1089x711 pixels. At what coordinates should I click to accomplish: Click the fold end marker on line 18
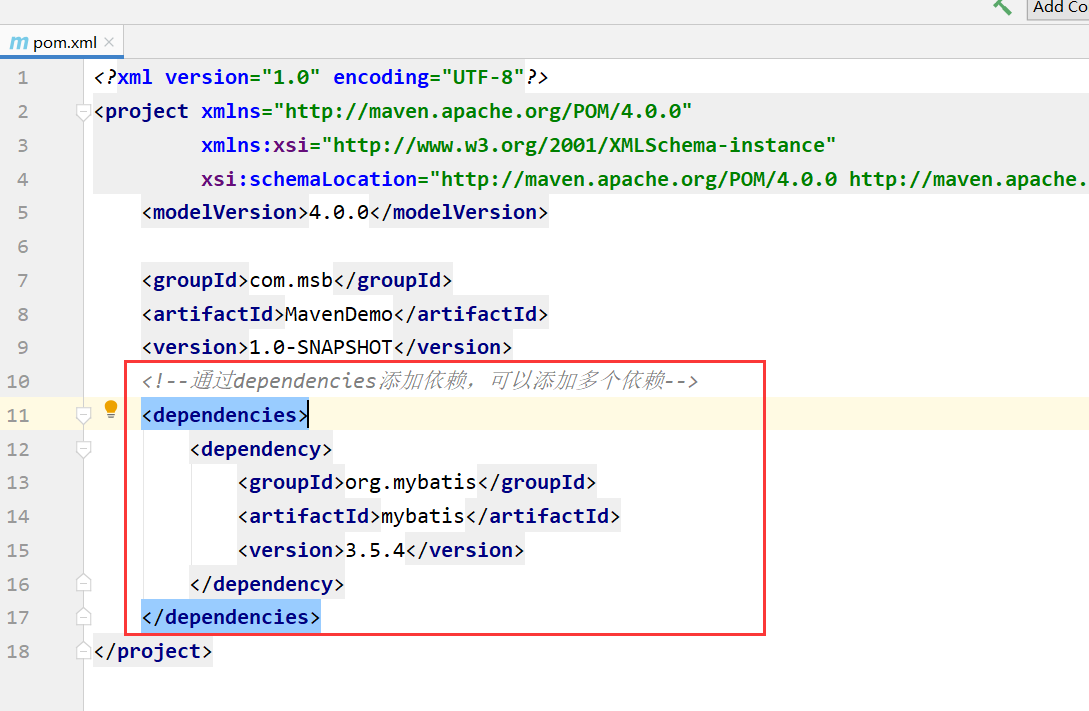tap(83, 651)
